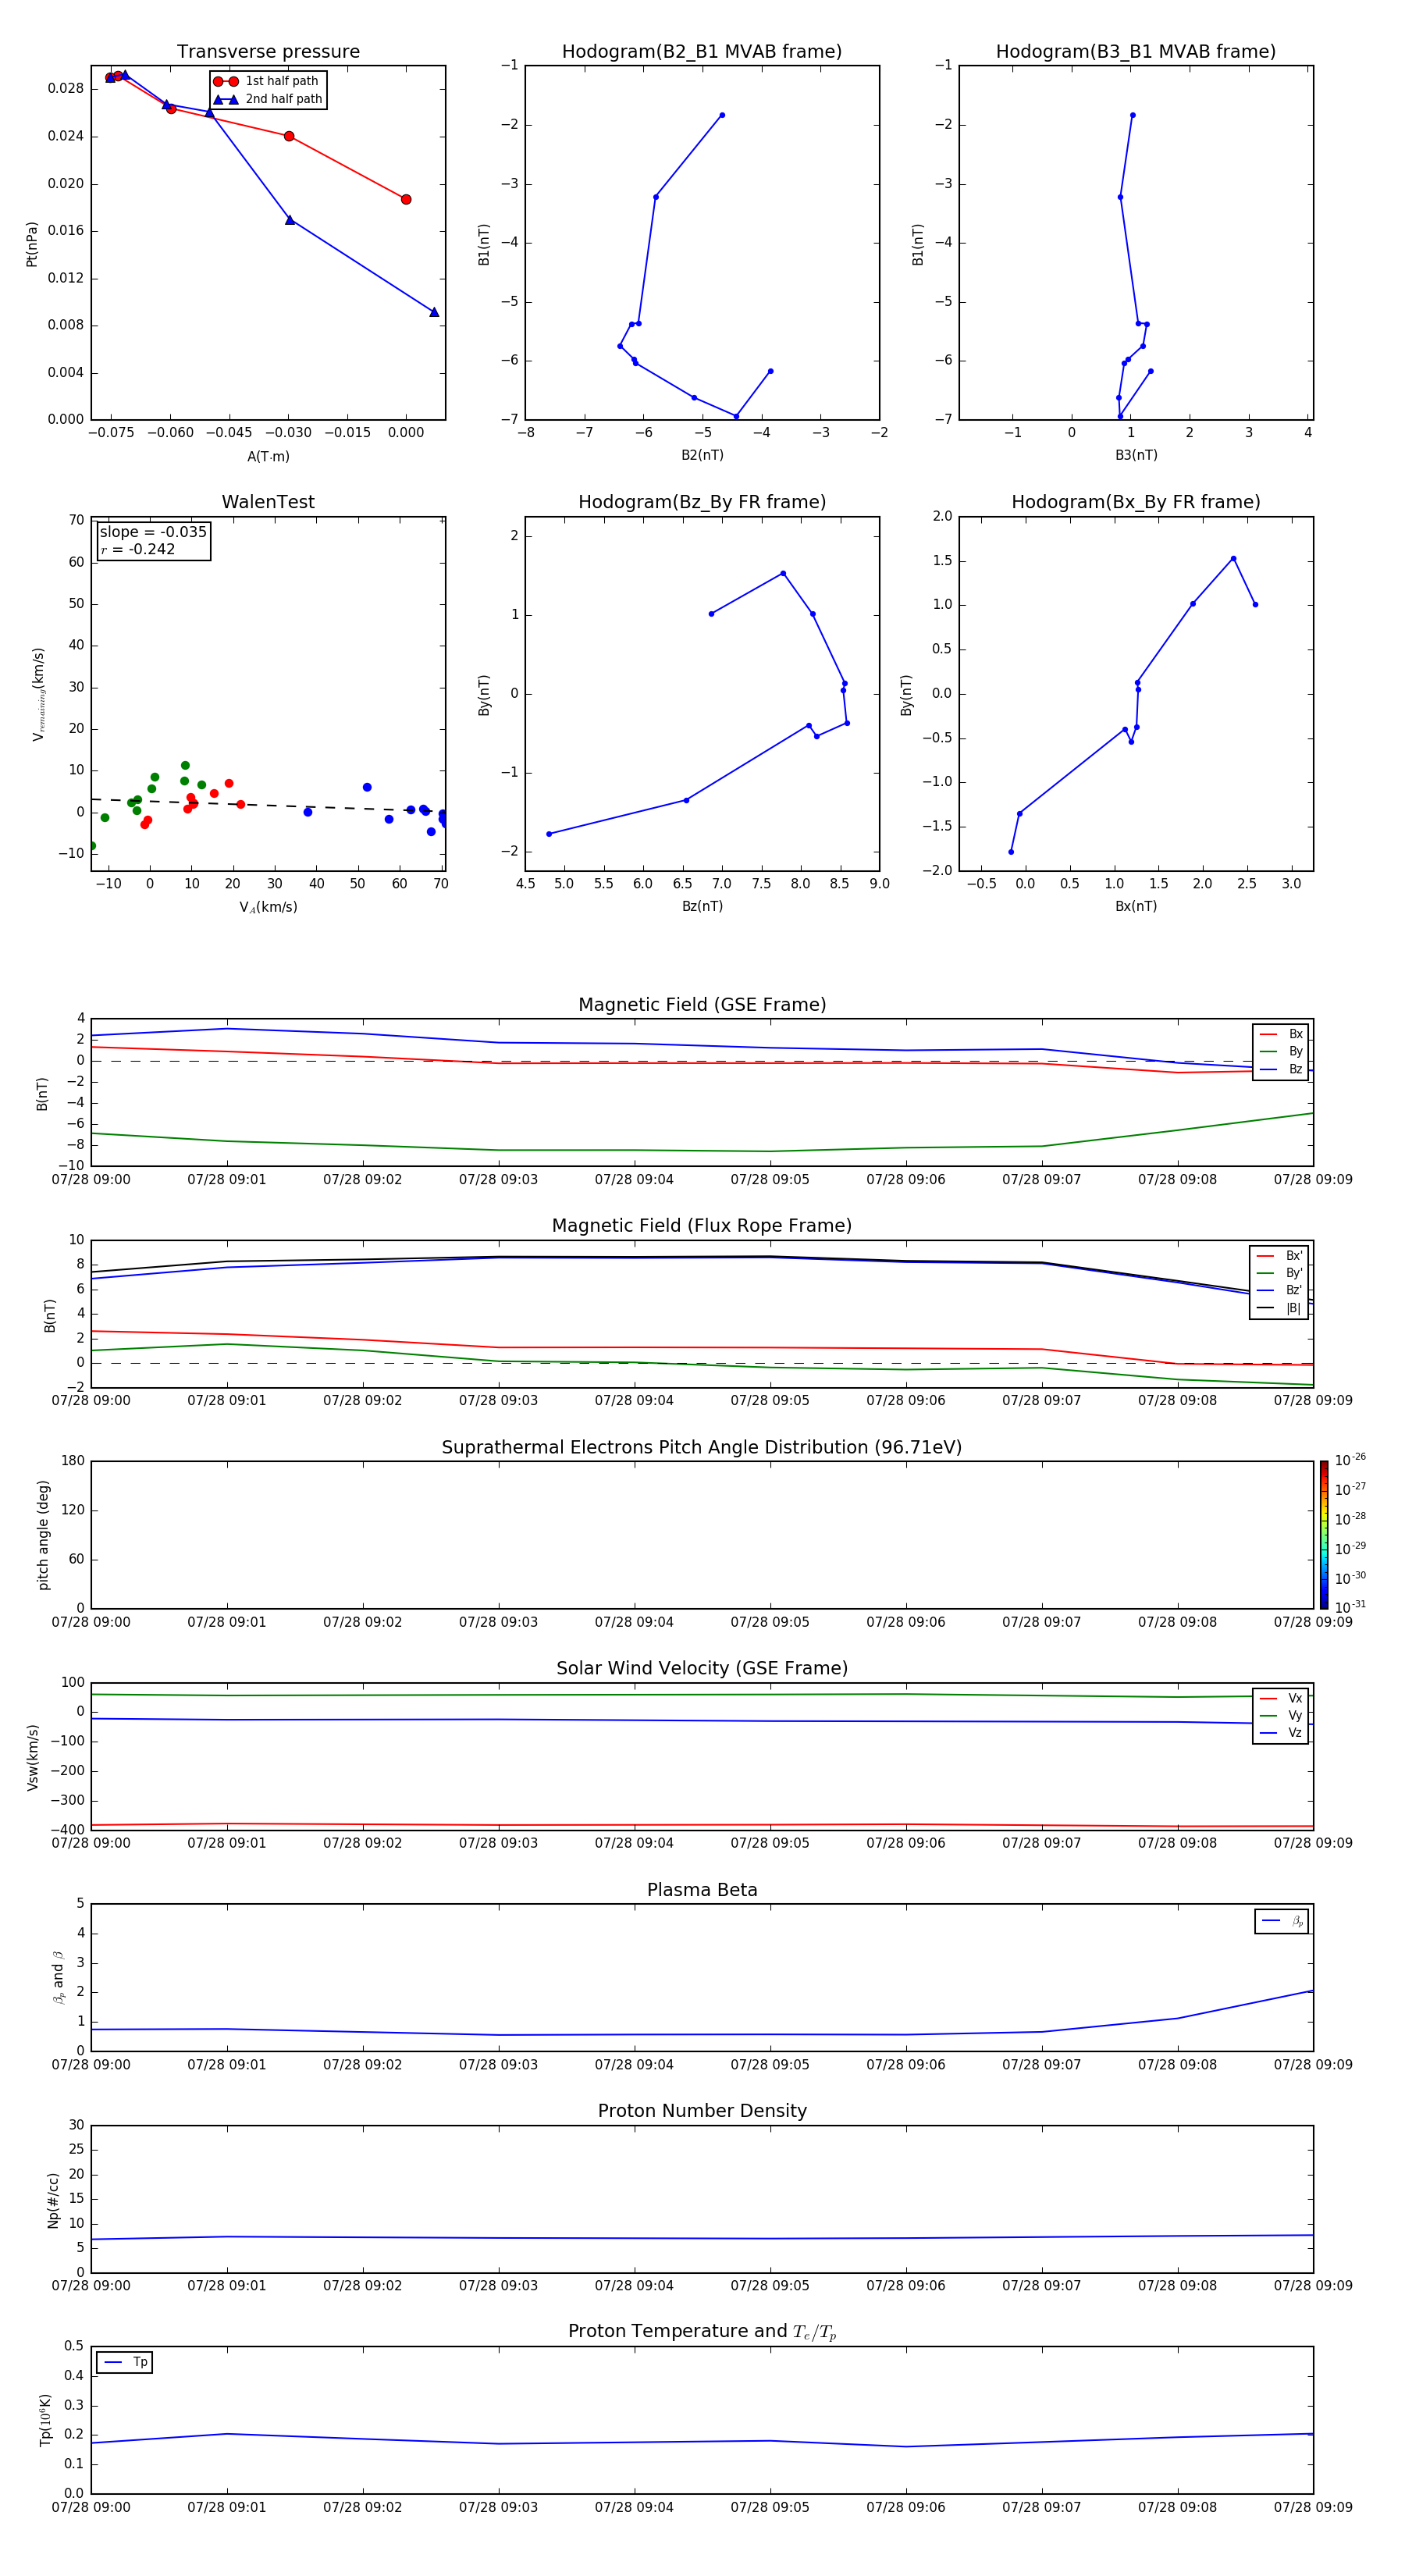The image size is (1405, 2576).
Task: Click the 'WalenTest' plot title
Action: pyautogui.click(x=268, y=502)
